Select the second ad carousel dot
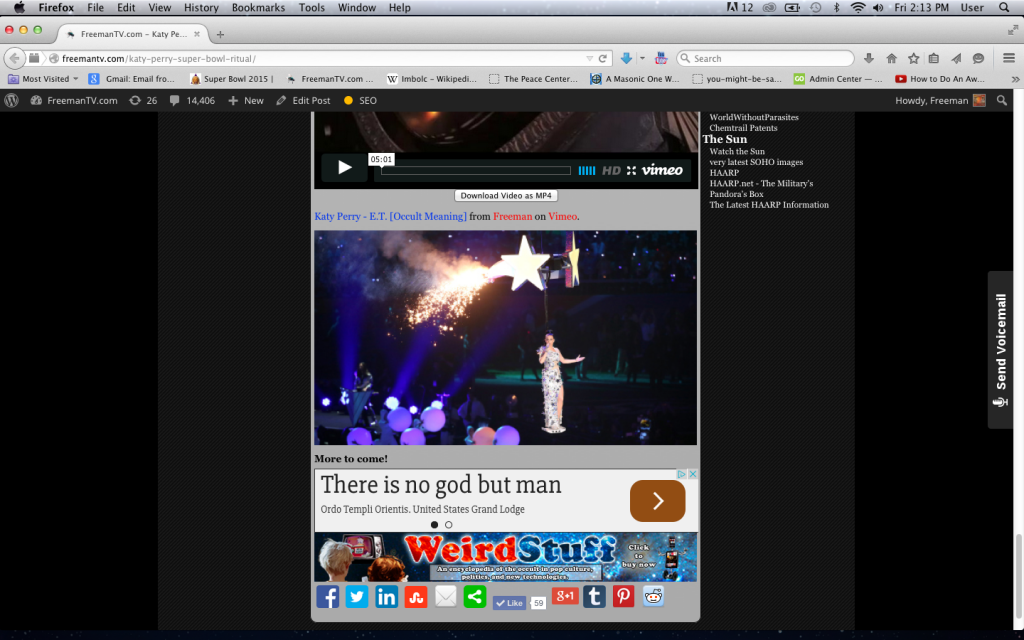1024x640 pixels. click(x=448, y=524)
